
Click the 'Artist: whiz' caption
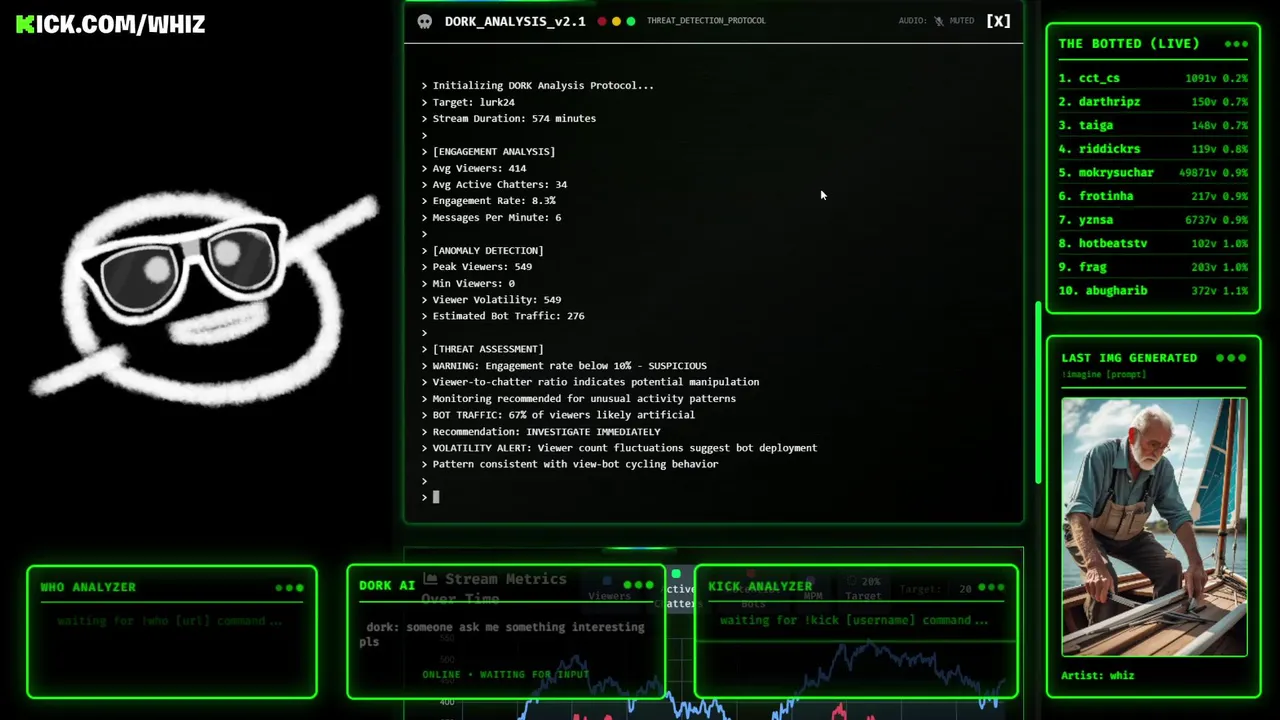click(x=1098, y=676)
